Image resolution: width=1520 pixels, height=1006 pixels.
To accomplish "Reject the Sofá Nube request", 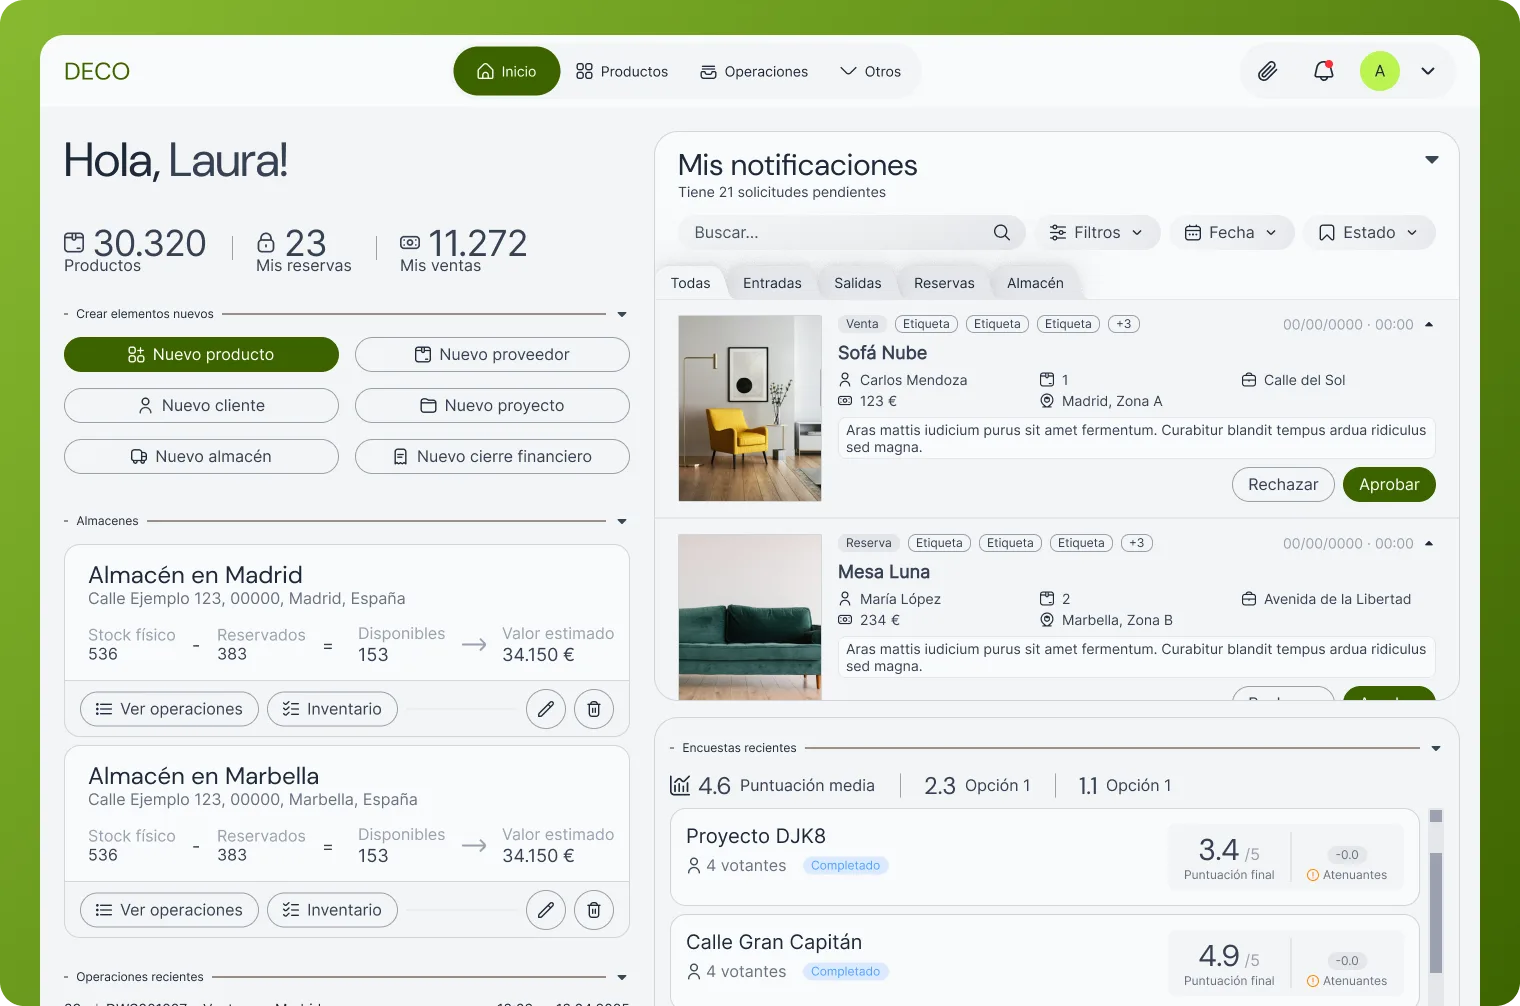I will pyautogui.click(x=1283, y=484).
